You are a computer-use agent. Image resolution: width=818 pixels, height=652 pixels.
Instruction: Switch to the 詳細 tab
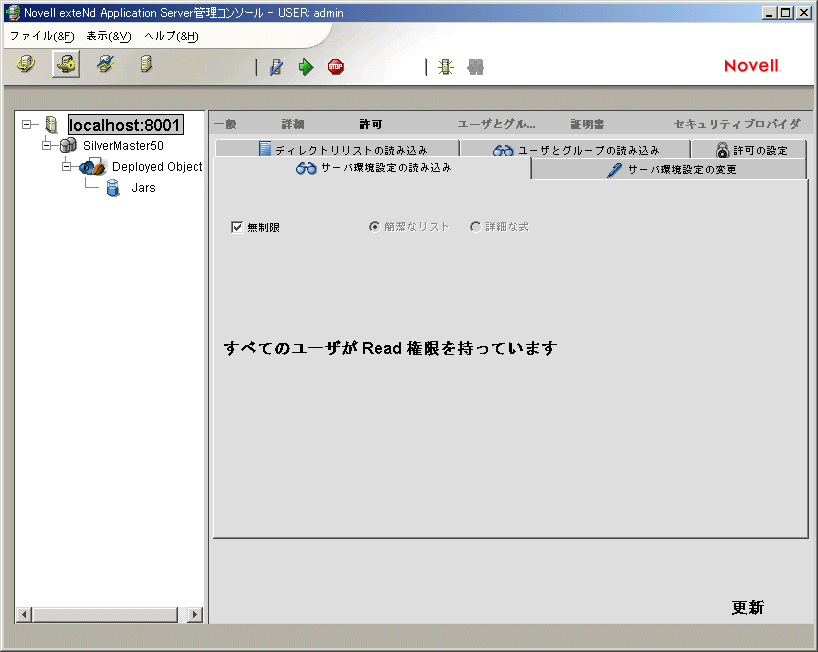(x=293, y=124)
